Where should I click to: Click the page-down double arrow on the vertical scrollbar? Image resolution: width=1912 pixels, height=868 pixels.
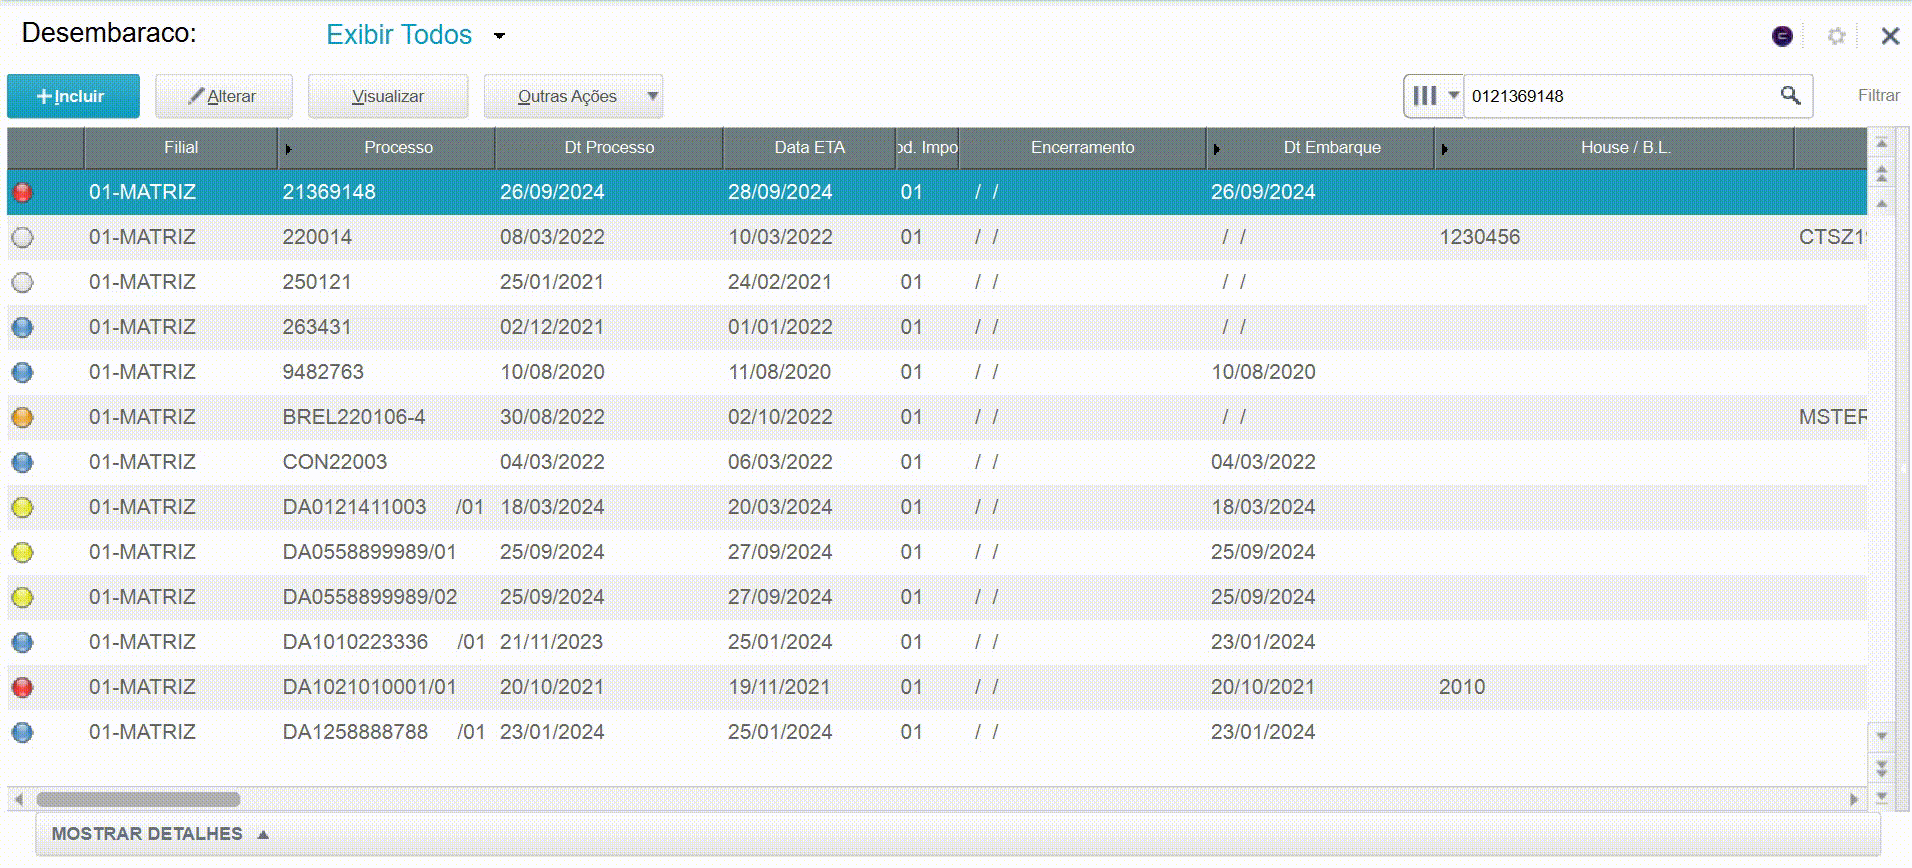pos(1881,768)
